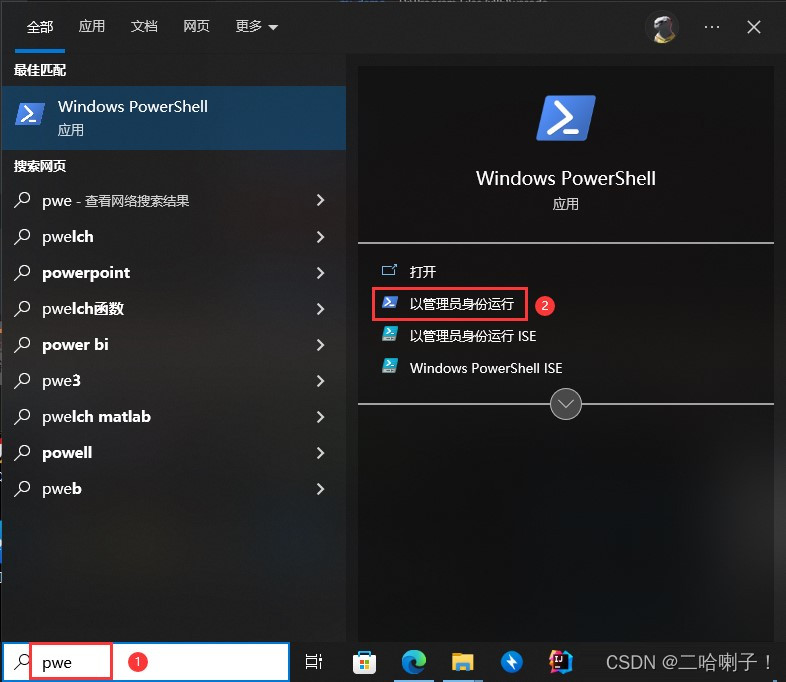Expand the arrow next to 'pwe3'
This screenshot has height=682, width=786.
point(321,381)
